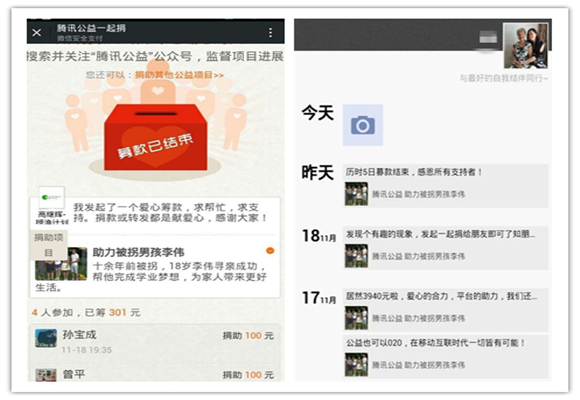The image size is (580, 400).
Task: Tap the orange circle icon beside 助力被拐男孩李伟
Action: (x=270, y=251)
